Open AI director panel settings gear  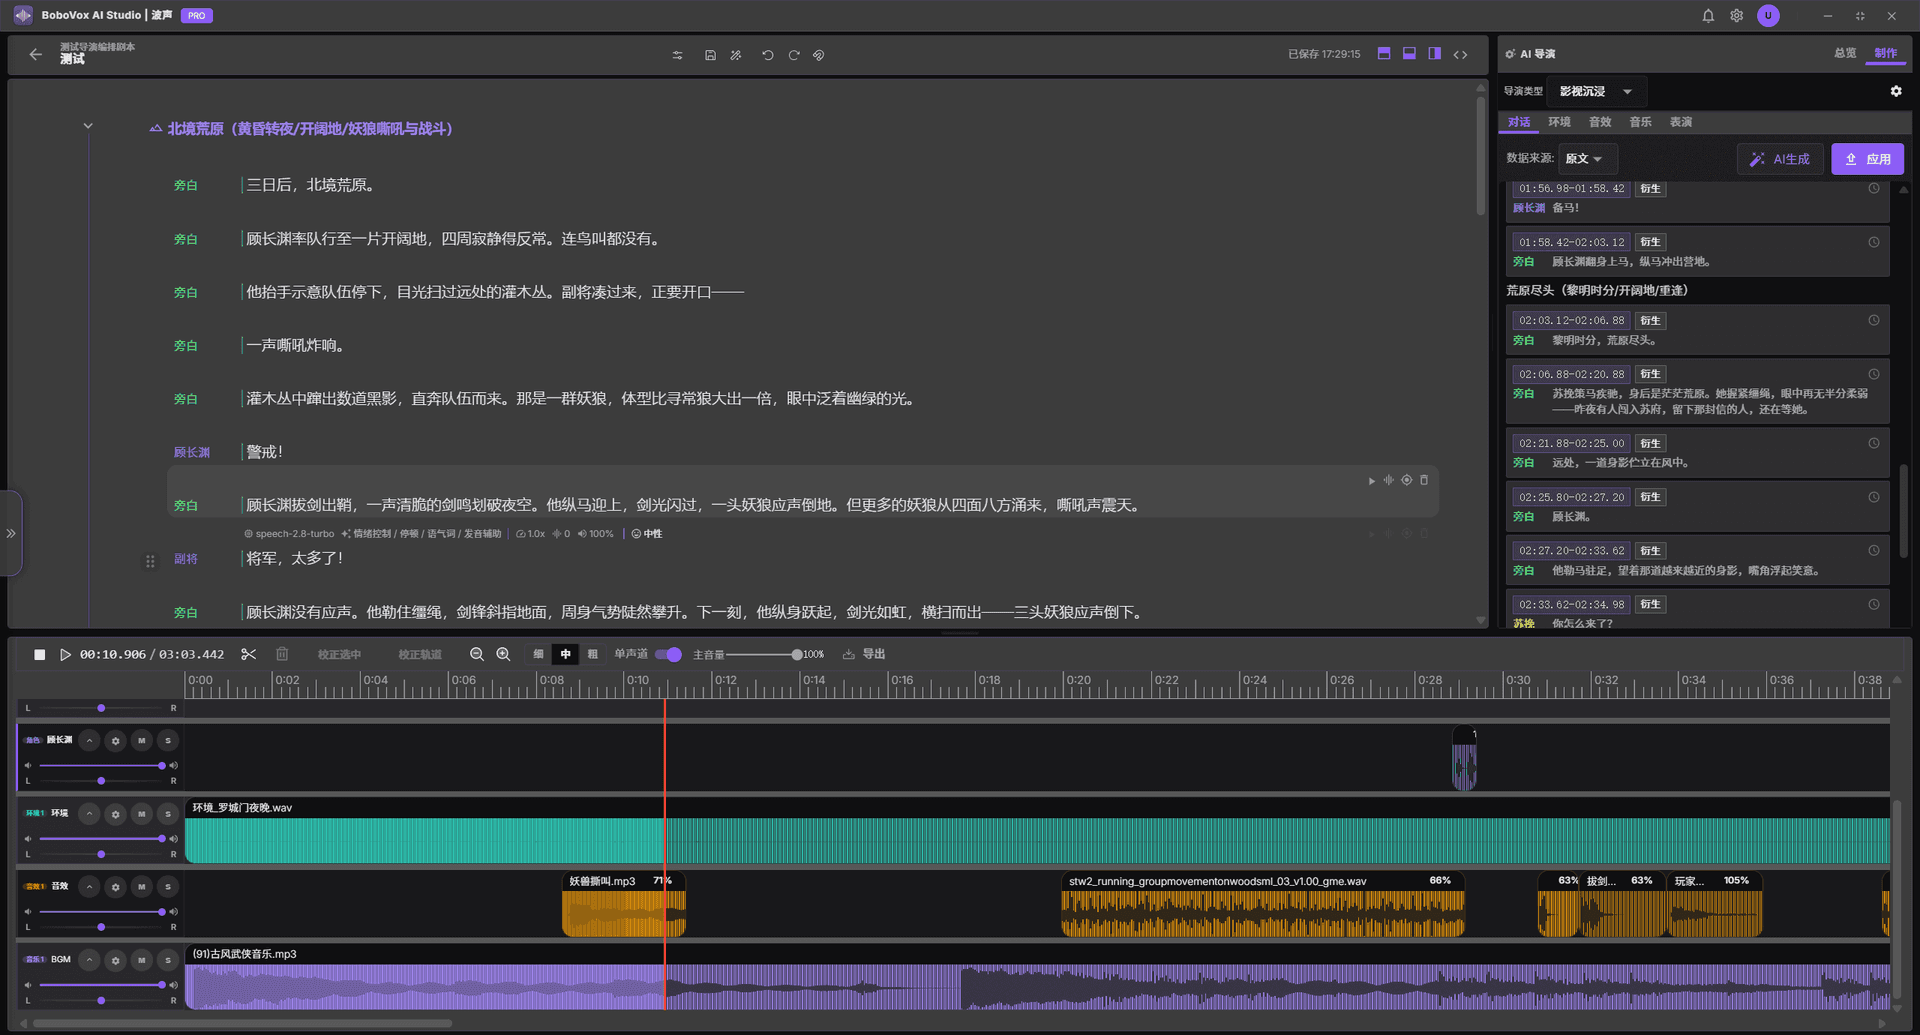[x=1896, y=91]
